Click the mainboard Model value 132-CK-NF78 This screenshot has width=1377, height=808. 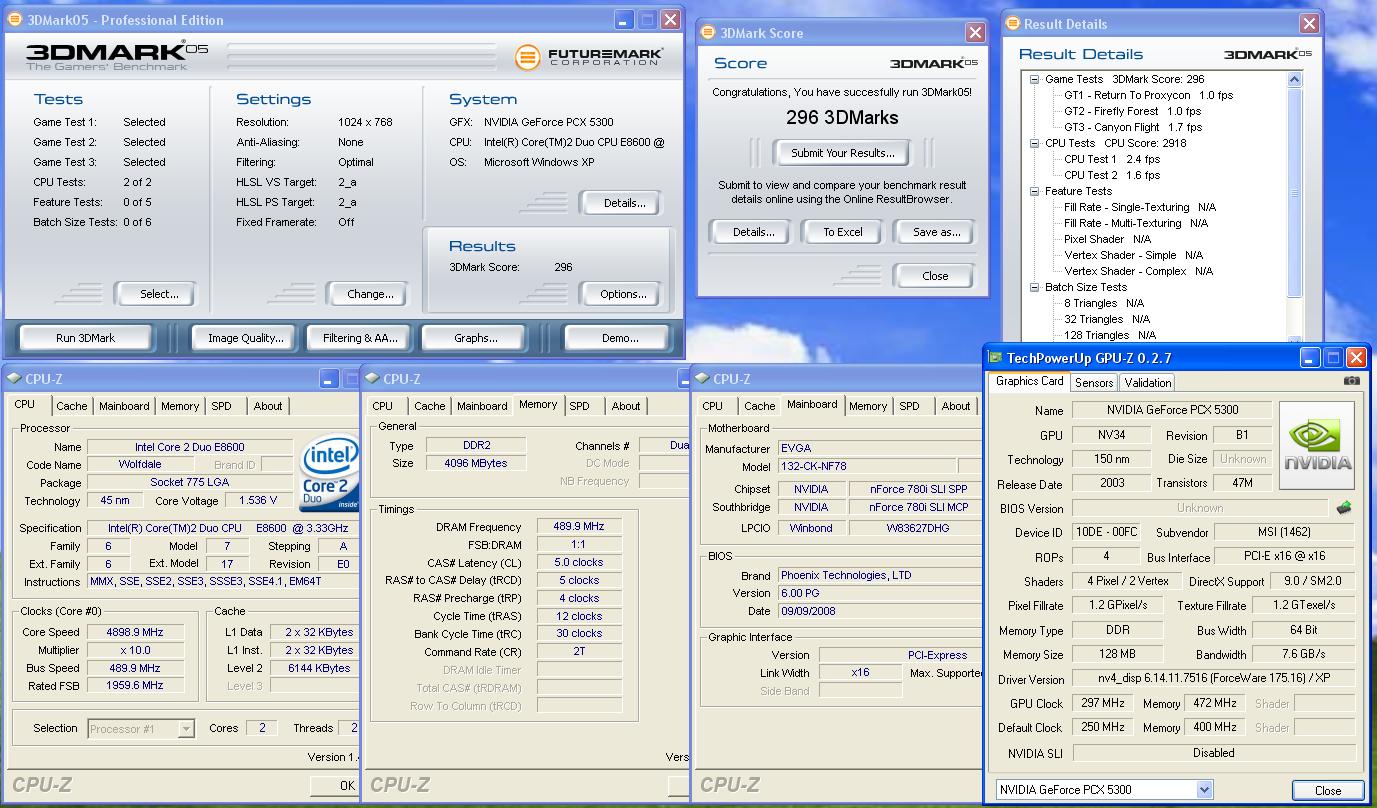point(866,467)
